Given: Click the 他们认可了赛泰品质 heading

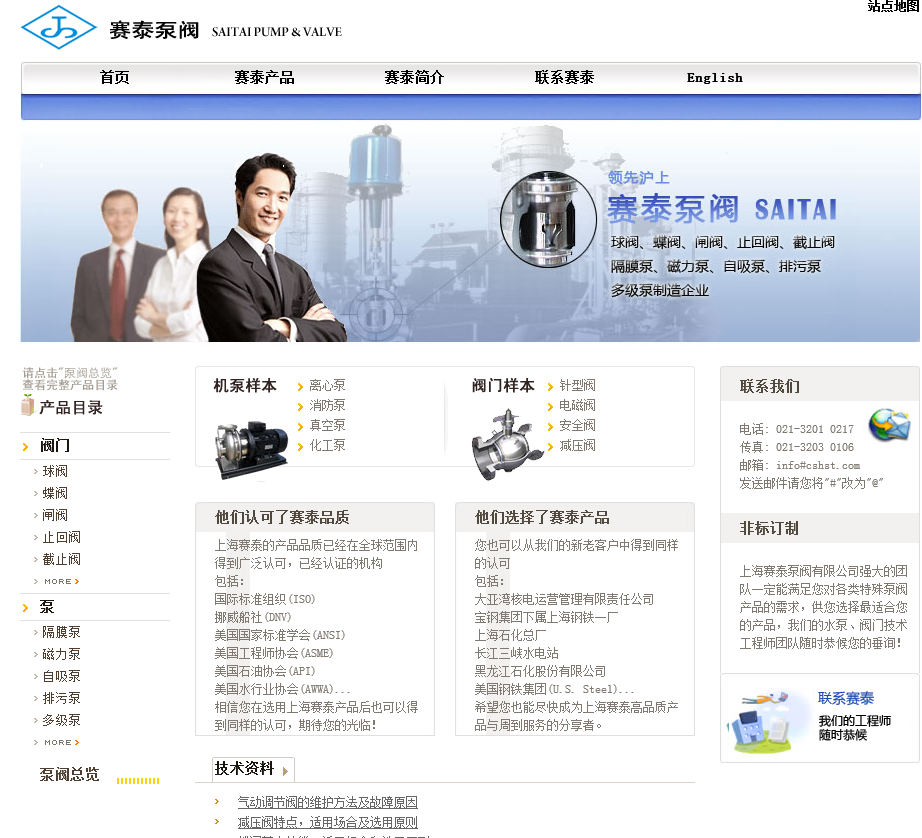Looking at the screenshot, I should 282,518.
